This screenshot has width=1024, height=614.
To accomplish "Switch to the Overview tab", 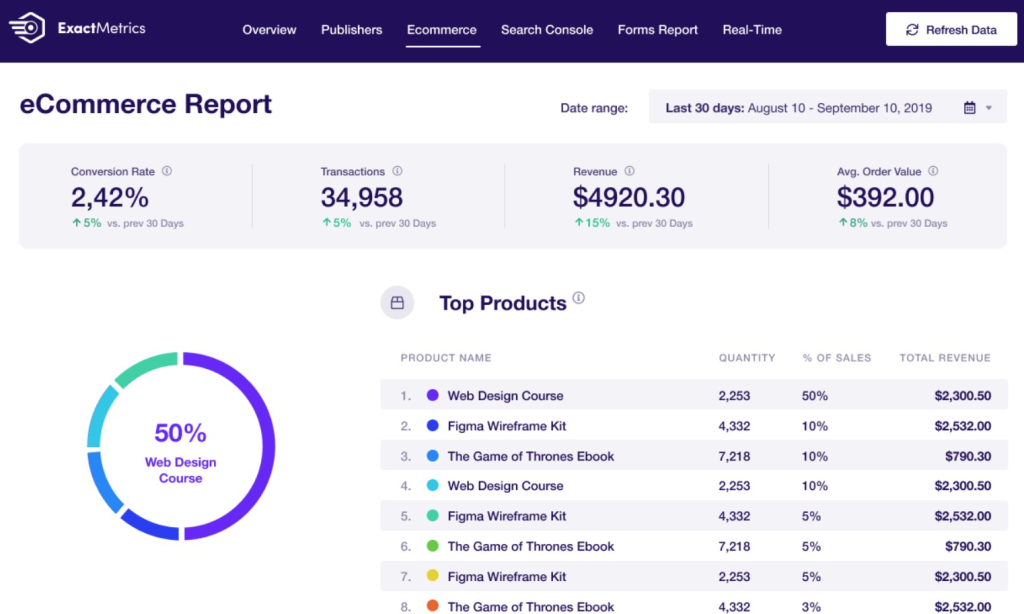I will (x=269, y=30).
